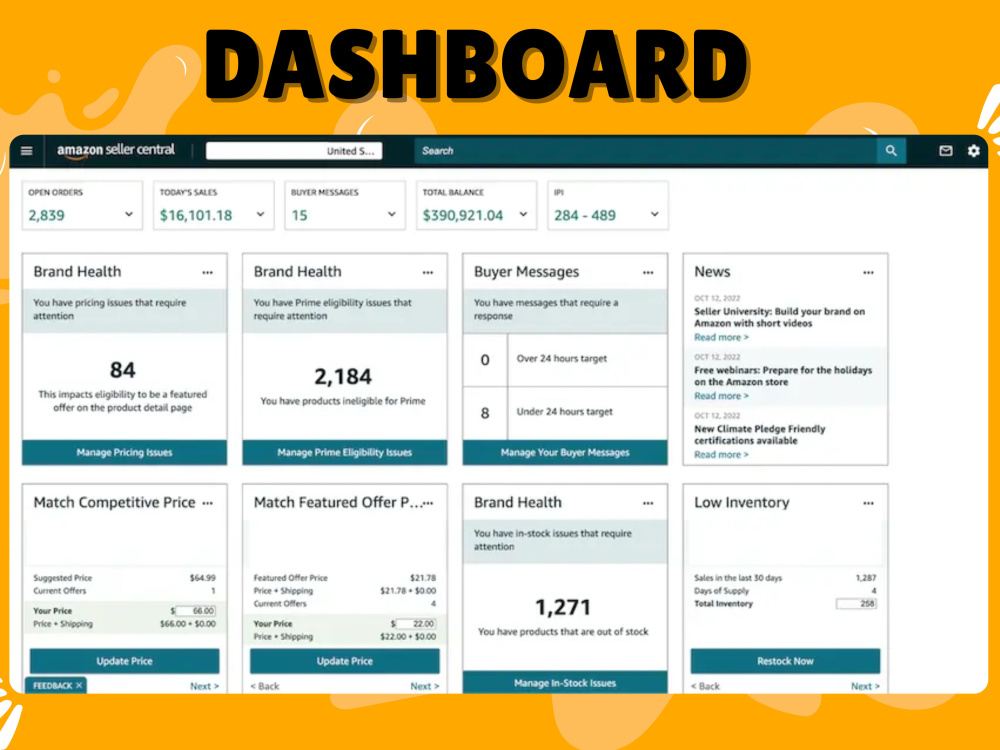Click Sales in the last 30 days value
The height and width of the screenshot is (750, 1000).
pyautogui.click(x=865, y=578)
